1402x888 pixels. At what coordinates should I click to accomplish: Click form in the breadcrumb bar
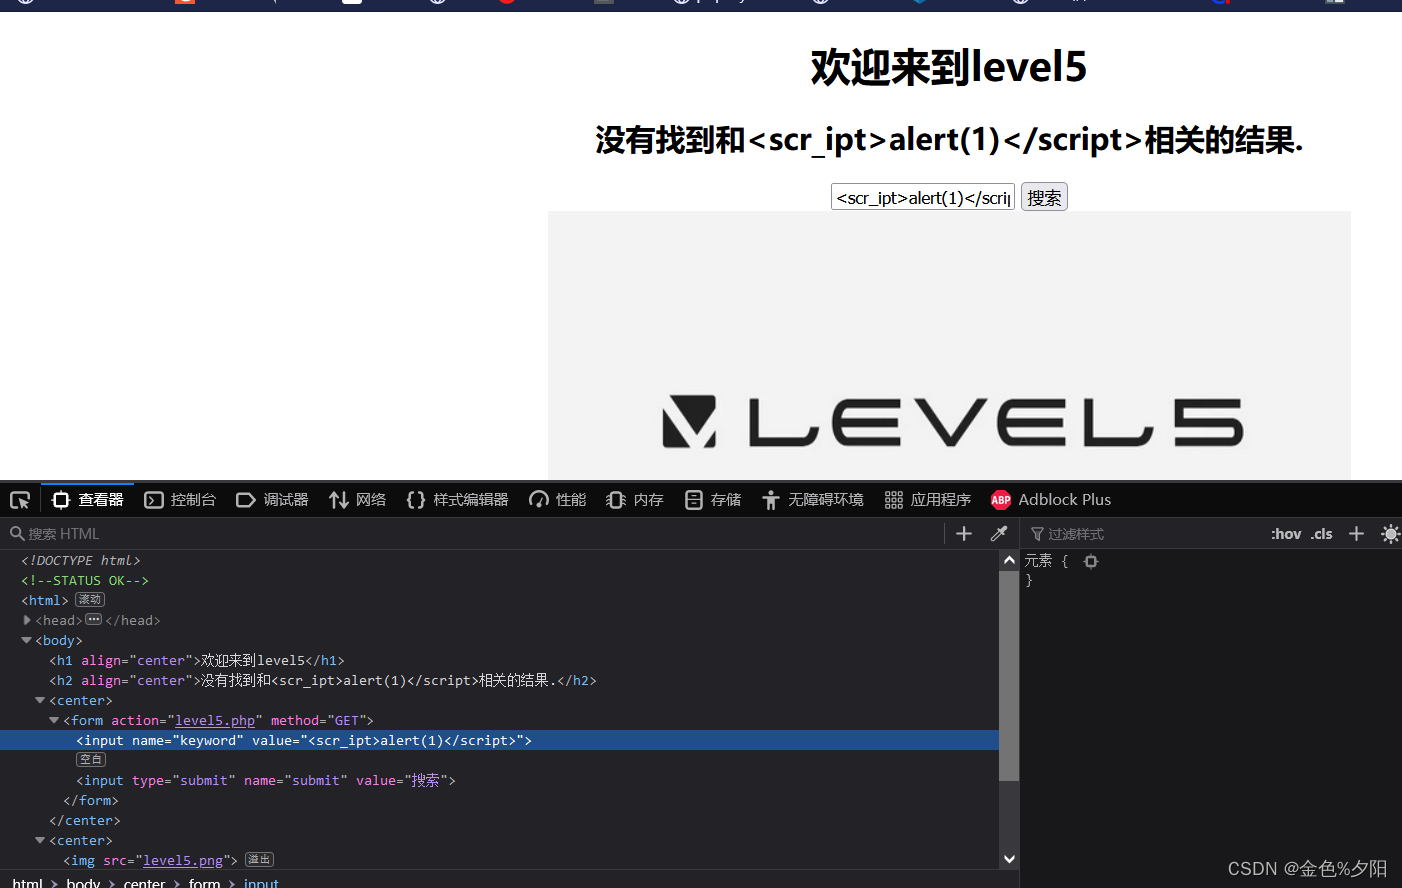click(204, 883)
